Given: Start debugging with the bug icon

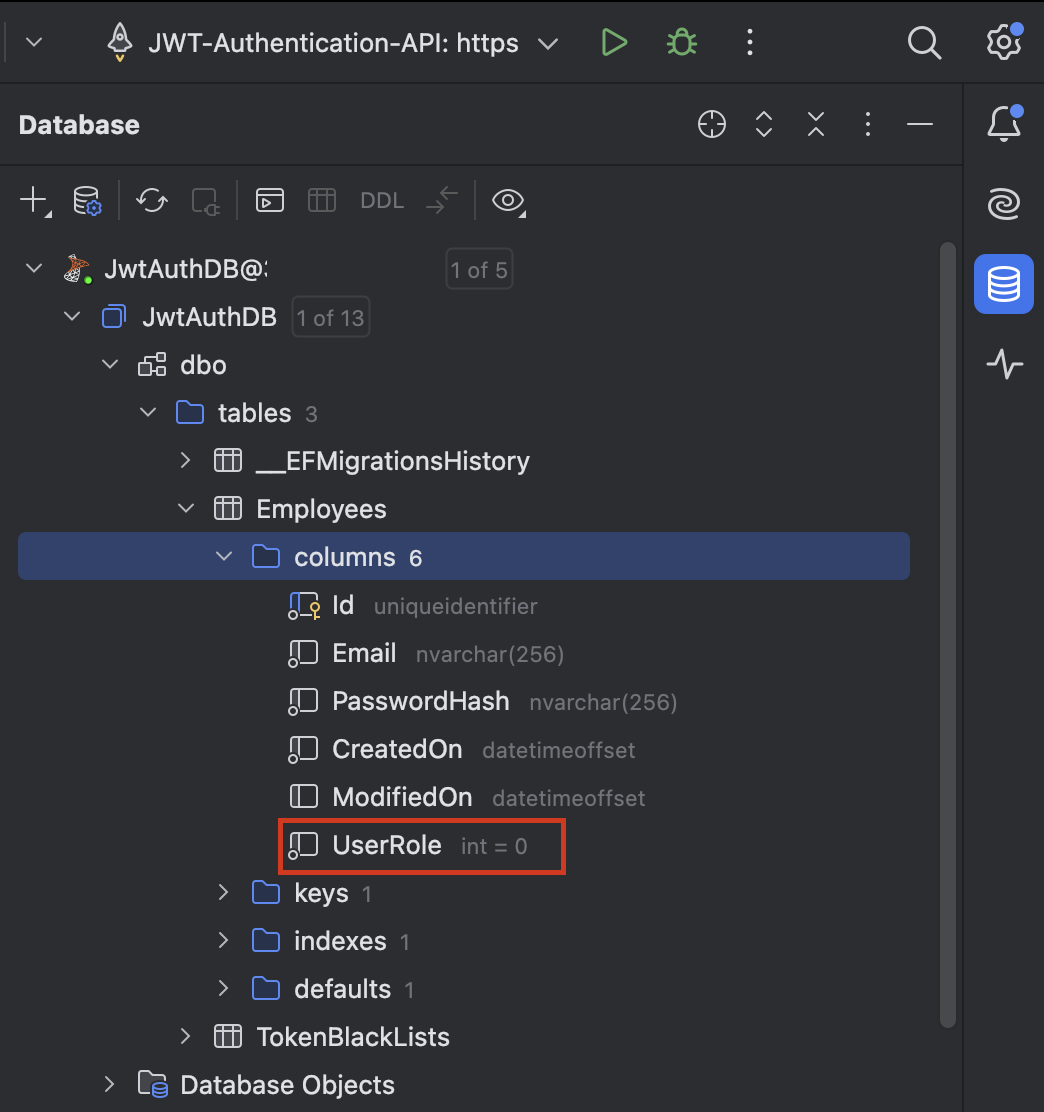Looking at the screenshot, I should (682, 43).
